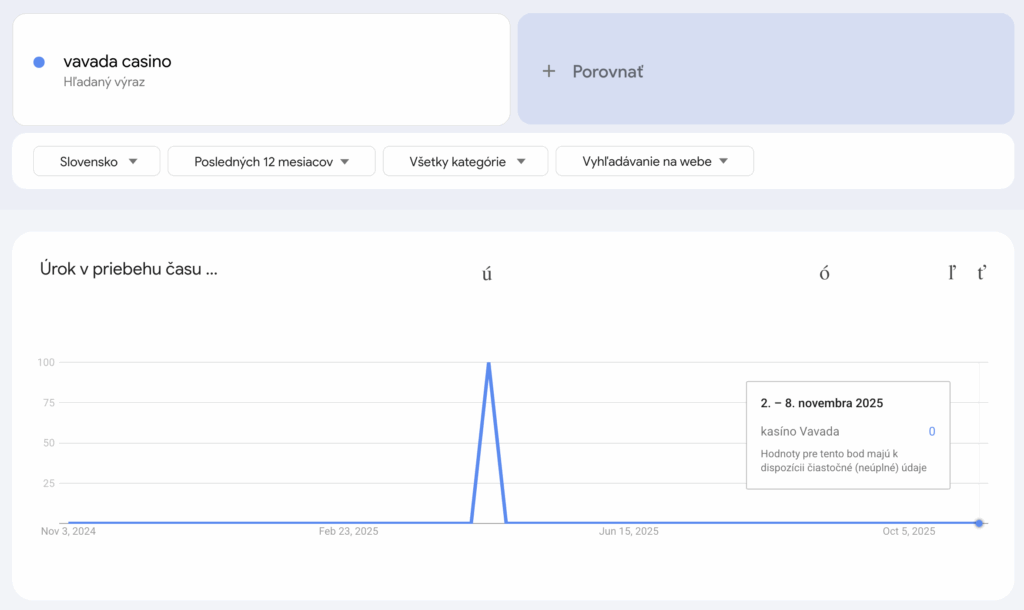The height and width of the screenshot is (610, 1024).
Task: Edit the 'vavada casino' search term
Action: [117, 61]
